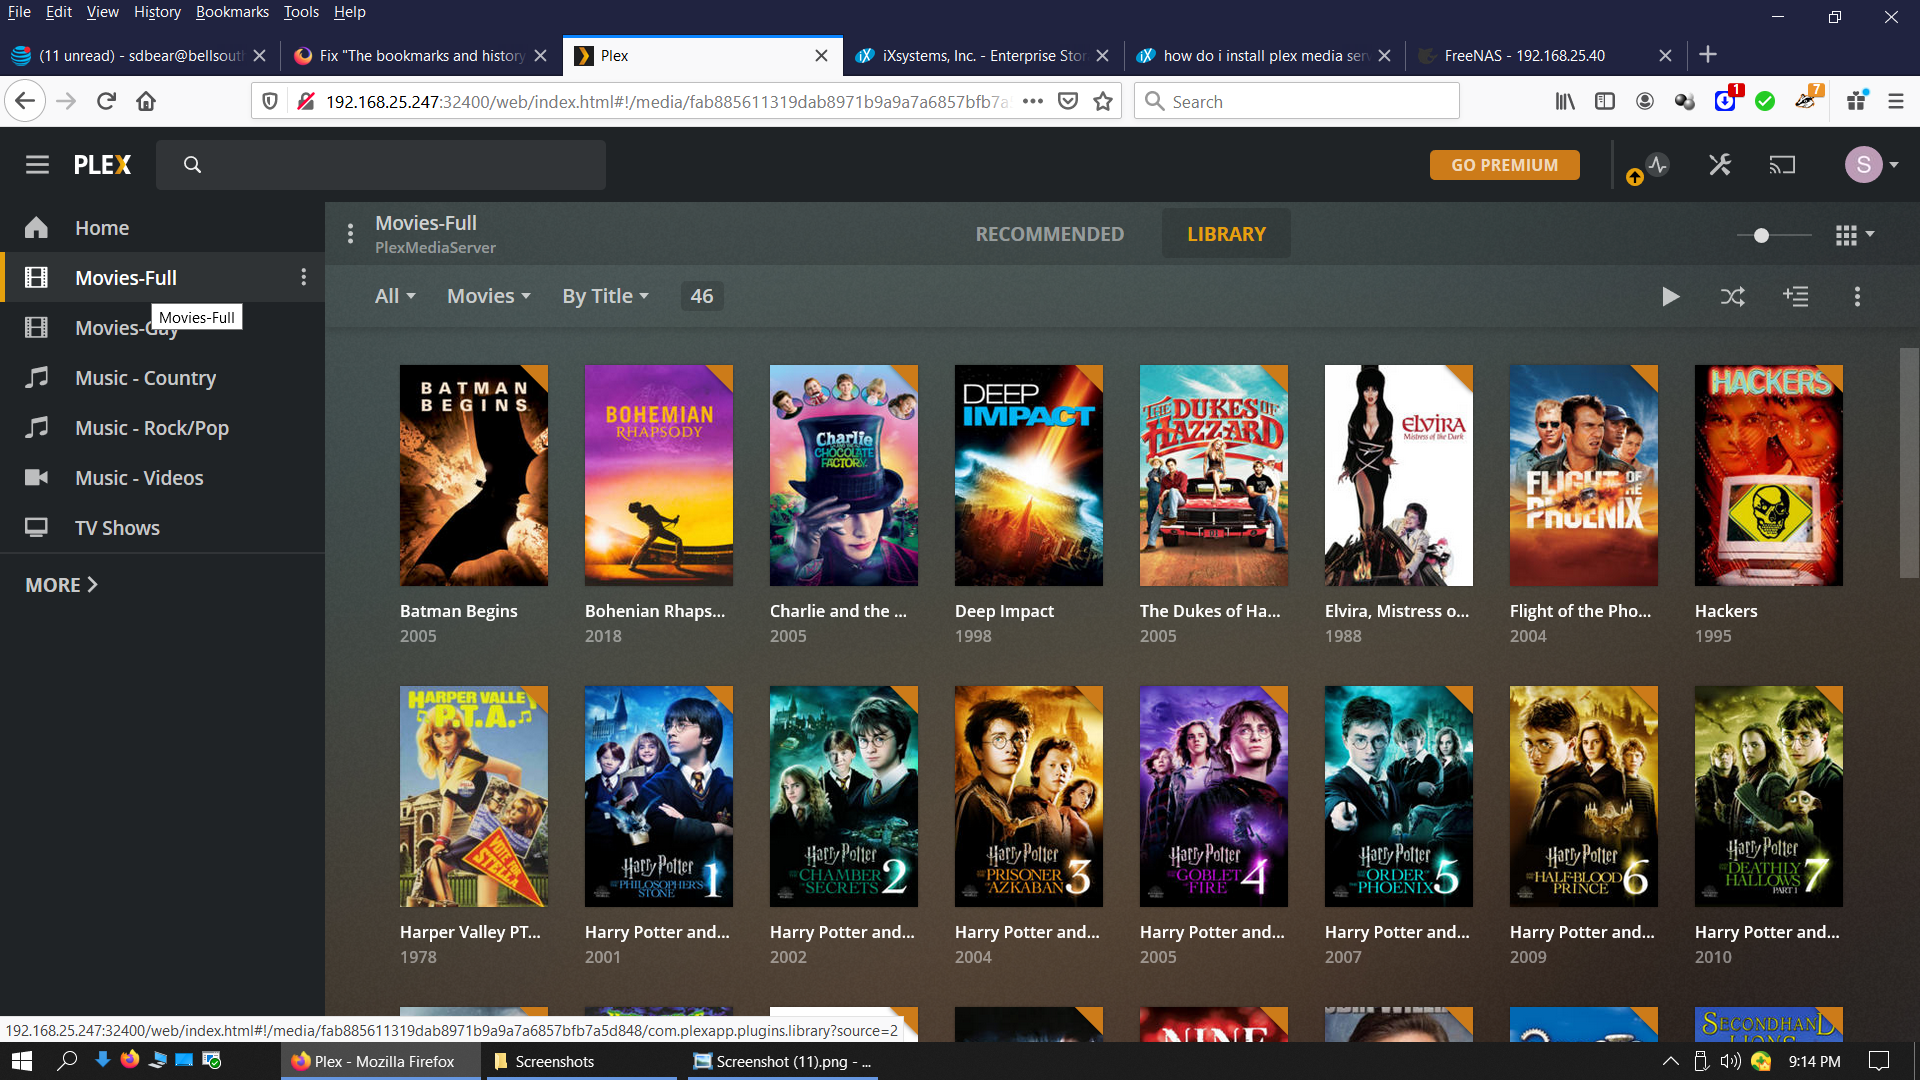
Task: Open the By Title sort dropdown
Action: [x=605, y=296]
